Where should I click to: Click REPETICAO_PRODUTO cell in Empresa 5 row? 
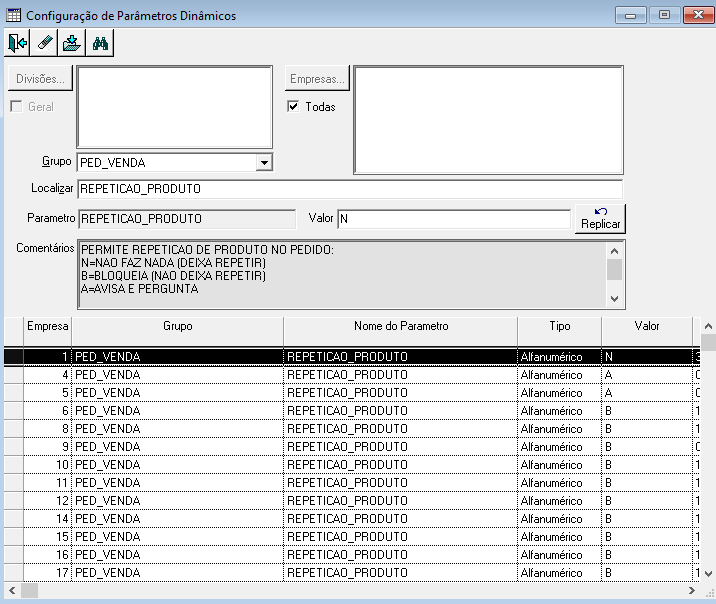[x=400, y=393]
